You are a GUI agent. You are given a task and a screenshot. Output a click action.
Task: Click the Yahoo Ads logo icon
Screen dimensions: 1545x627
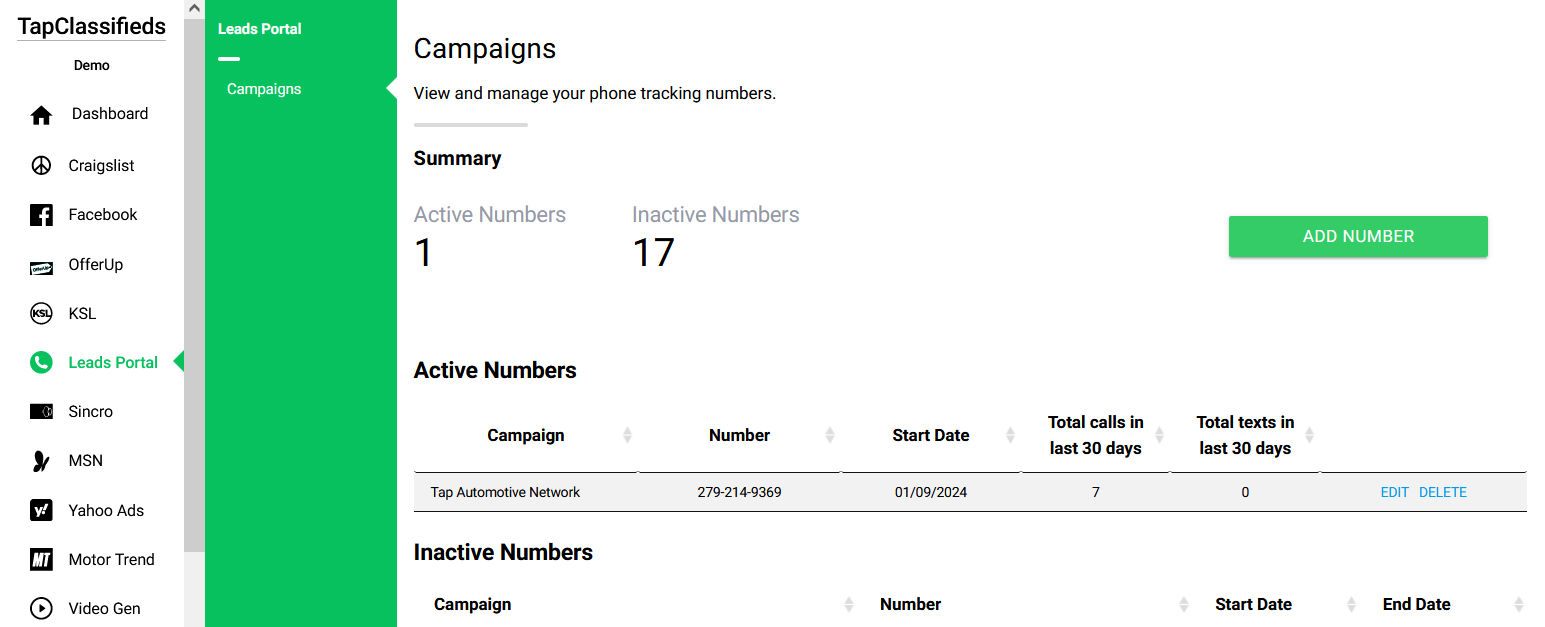coord(41,510)
